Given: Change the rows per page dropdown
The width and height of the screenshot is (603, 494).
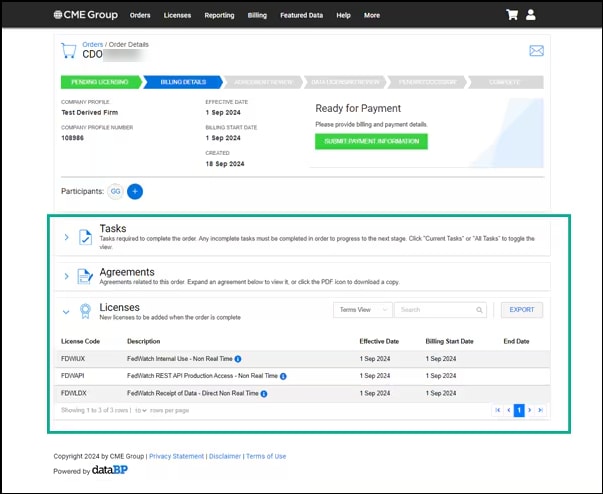Looking at the screenshot, I should [x=141, y=410].
